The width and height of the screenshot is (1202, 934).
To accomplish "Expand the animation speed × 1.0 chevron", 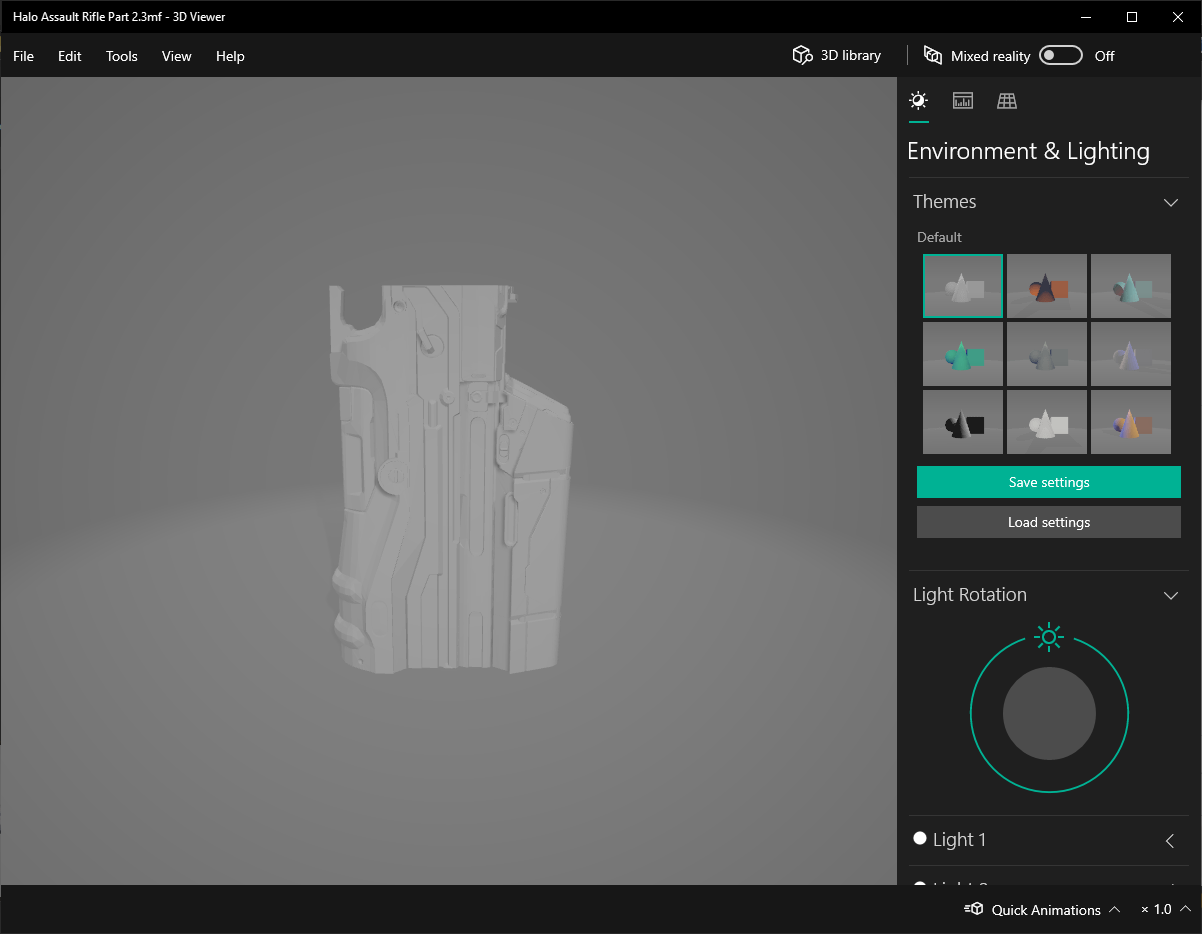I will coord(1186,909).
